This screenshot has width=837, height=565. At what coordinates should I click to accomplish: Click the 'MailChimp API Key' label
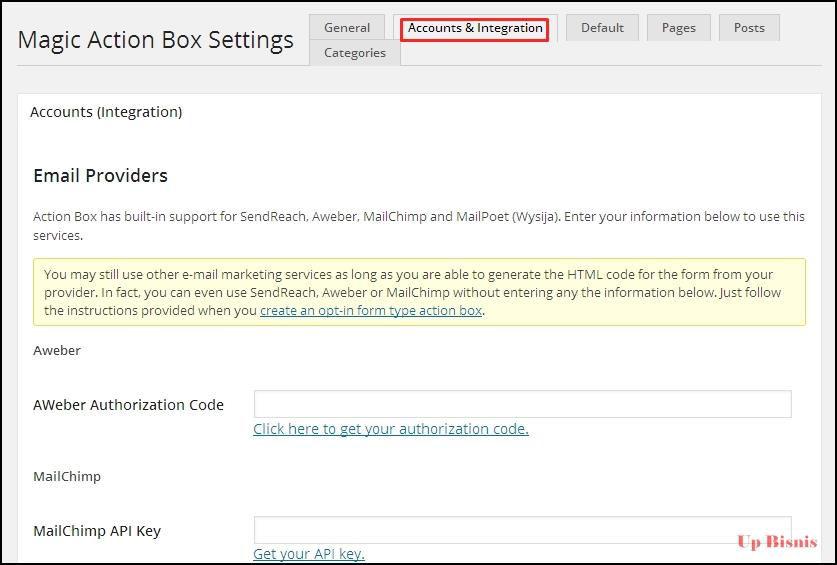click(x=97, y=531)
